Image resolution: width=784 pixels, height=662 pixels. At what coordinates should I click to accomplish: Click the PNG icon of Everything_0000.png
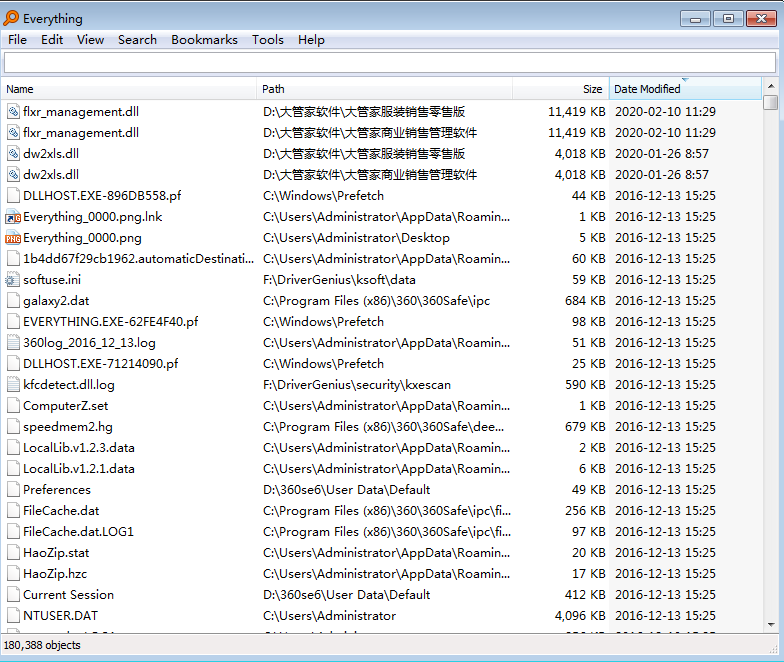click(x=13, y=238)
